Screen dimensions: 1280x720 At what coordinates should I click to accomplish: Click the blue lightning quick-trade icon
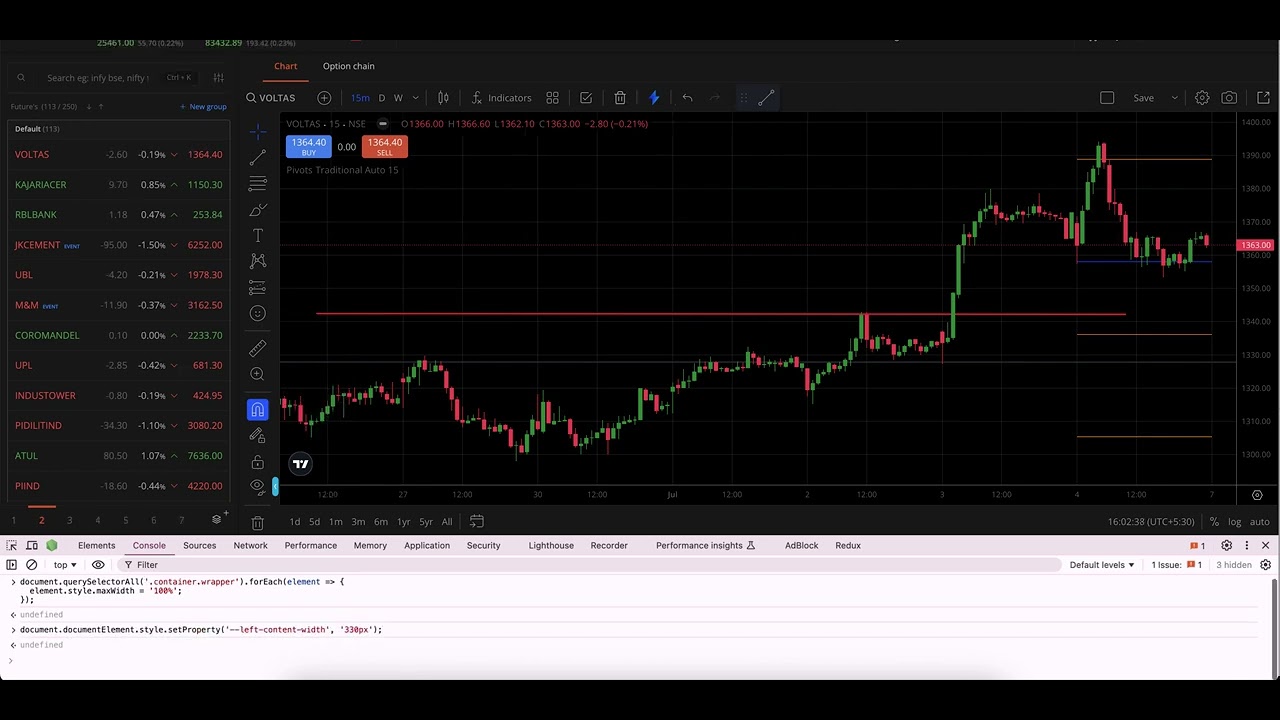point(654,98)
